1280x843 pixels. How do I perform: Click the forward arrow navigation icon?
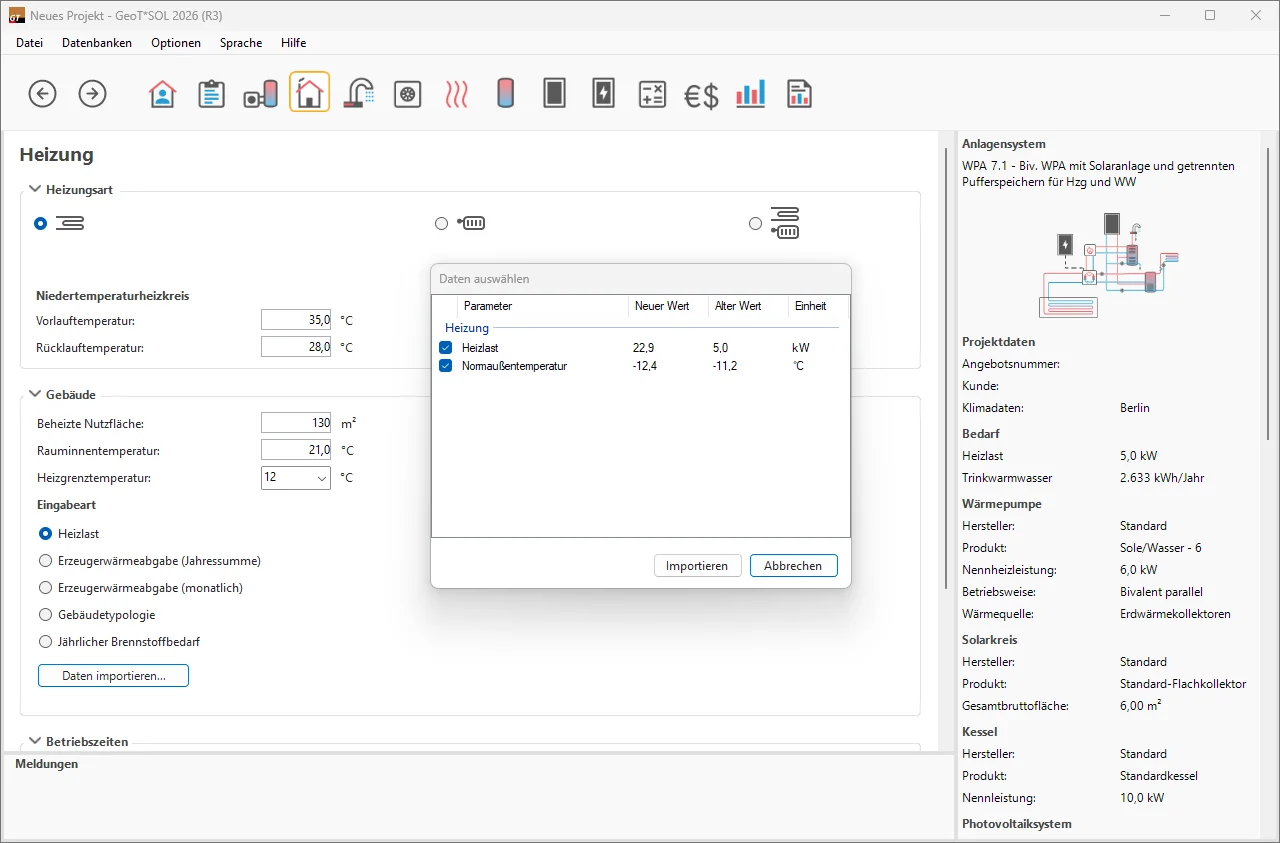[92, 94]
